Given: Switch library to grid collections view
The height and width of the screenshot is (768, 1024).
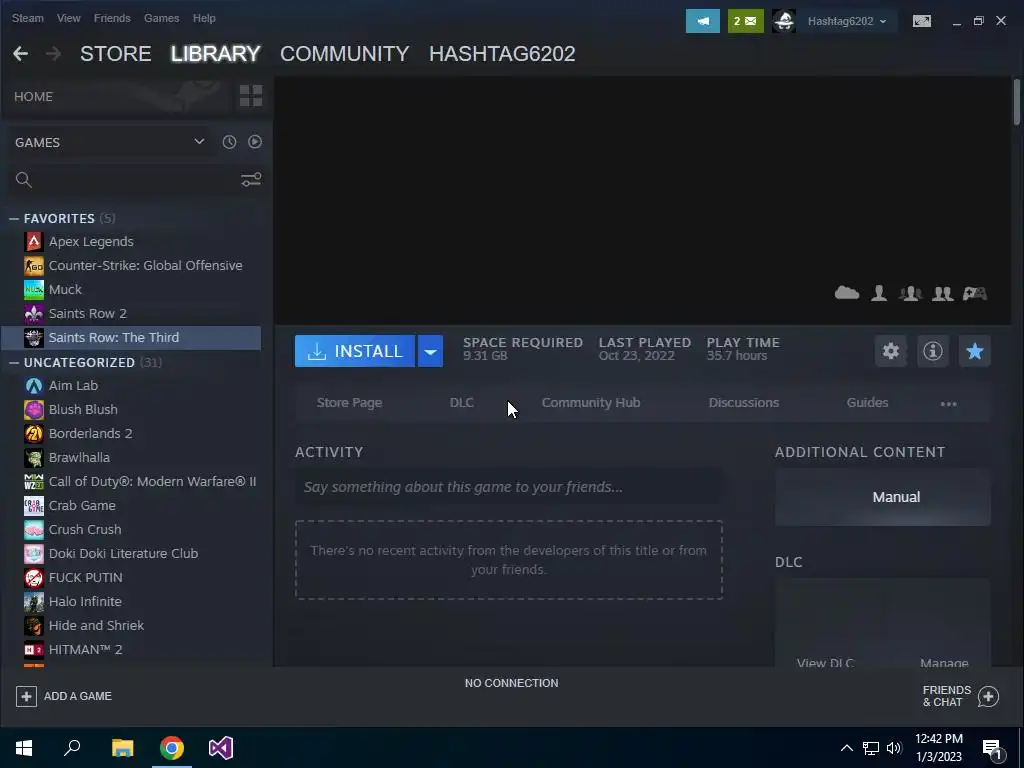Looking at the screenshot, I should pos(251,95).
